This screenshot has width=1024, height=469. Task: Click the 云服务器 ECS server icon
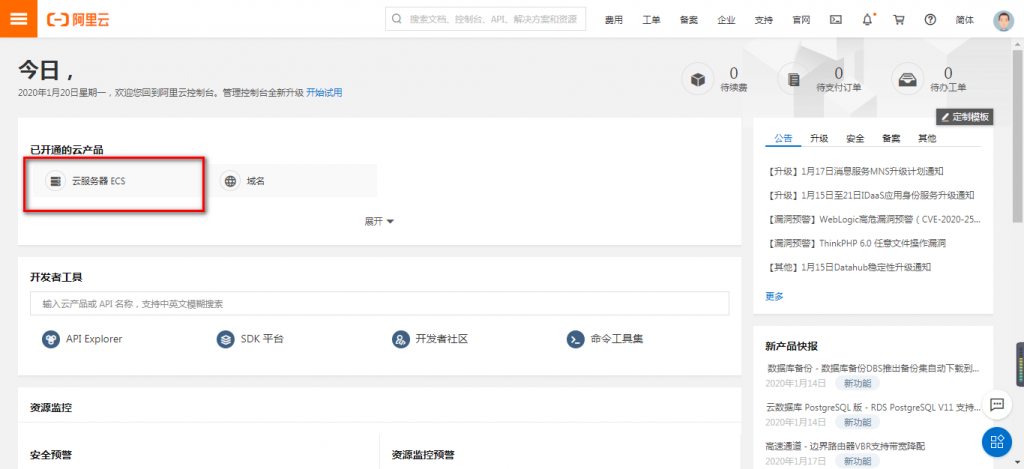56,181
